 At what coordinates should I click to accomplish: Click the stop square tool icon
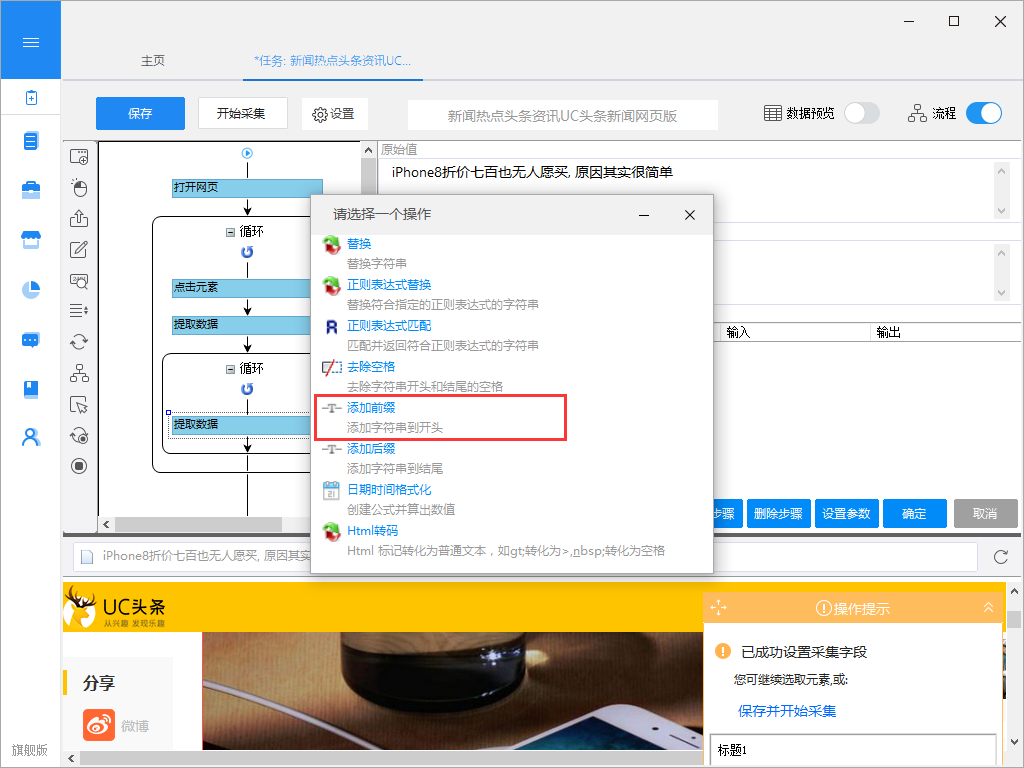(79, 466)
